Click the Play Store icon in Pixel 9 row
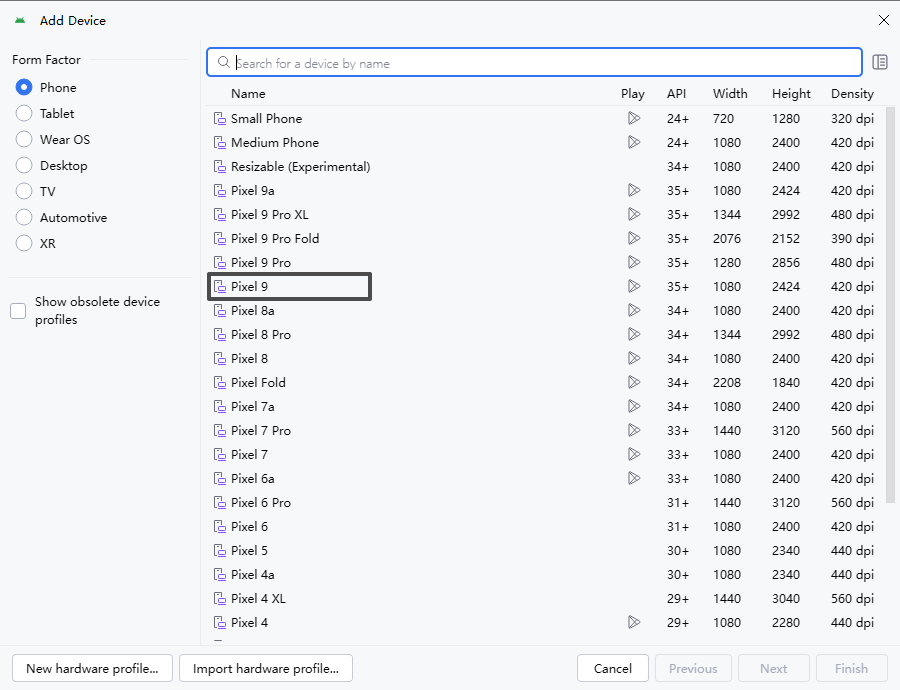This screenshot has height=690, width=900. [634, 286]
